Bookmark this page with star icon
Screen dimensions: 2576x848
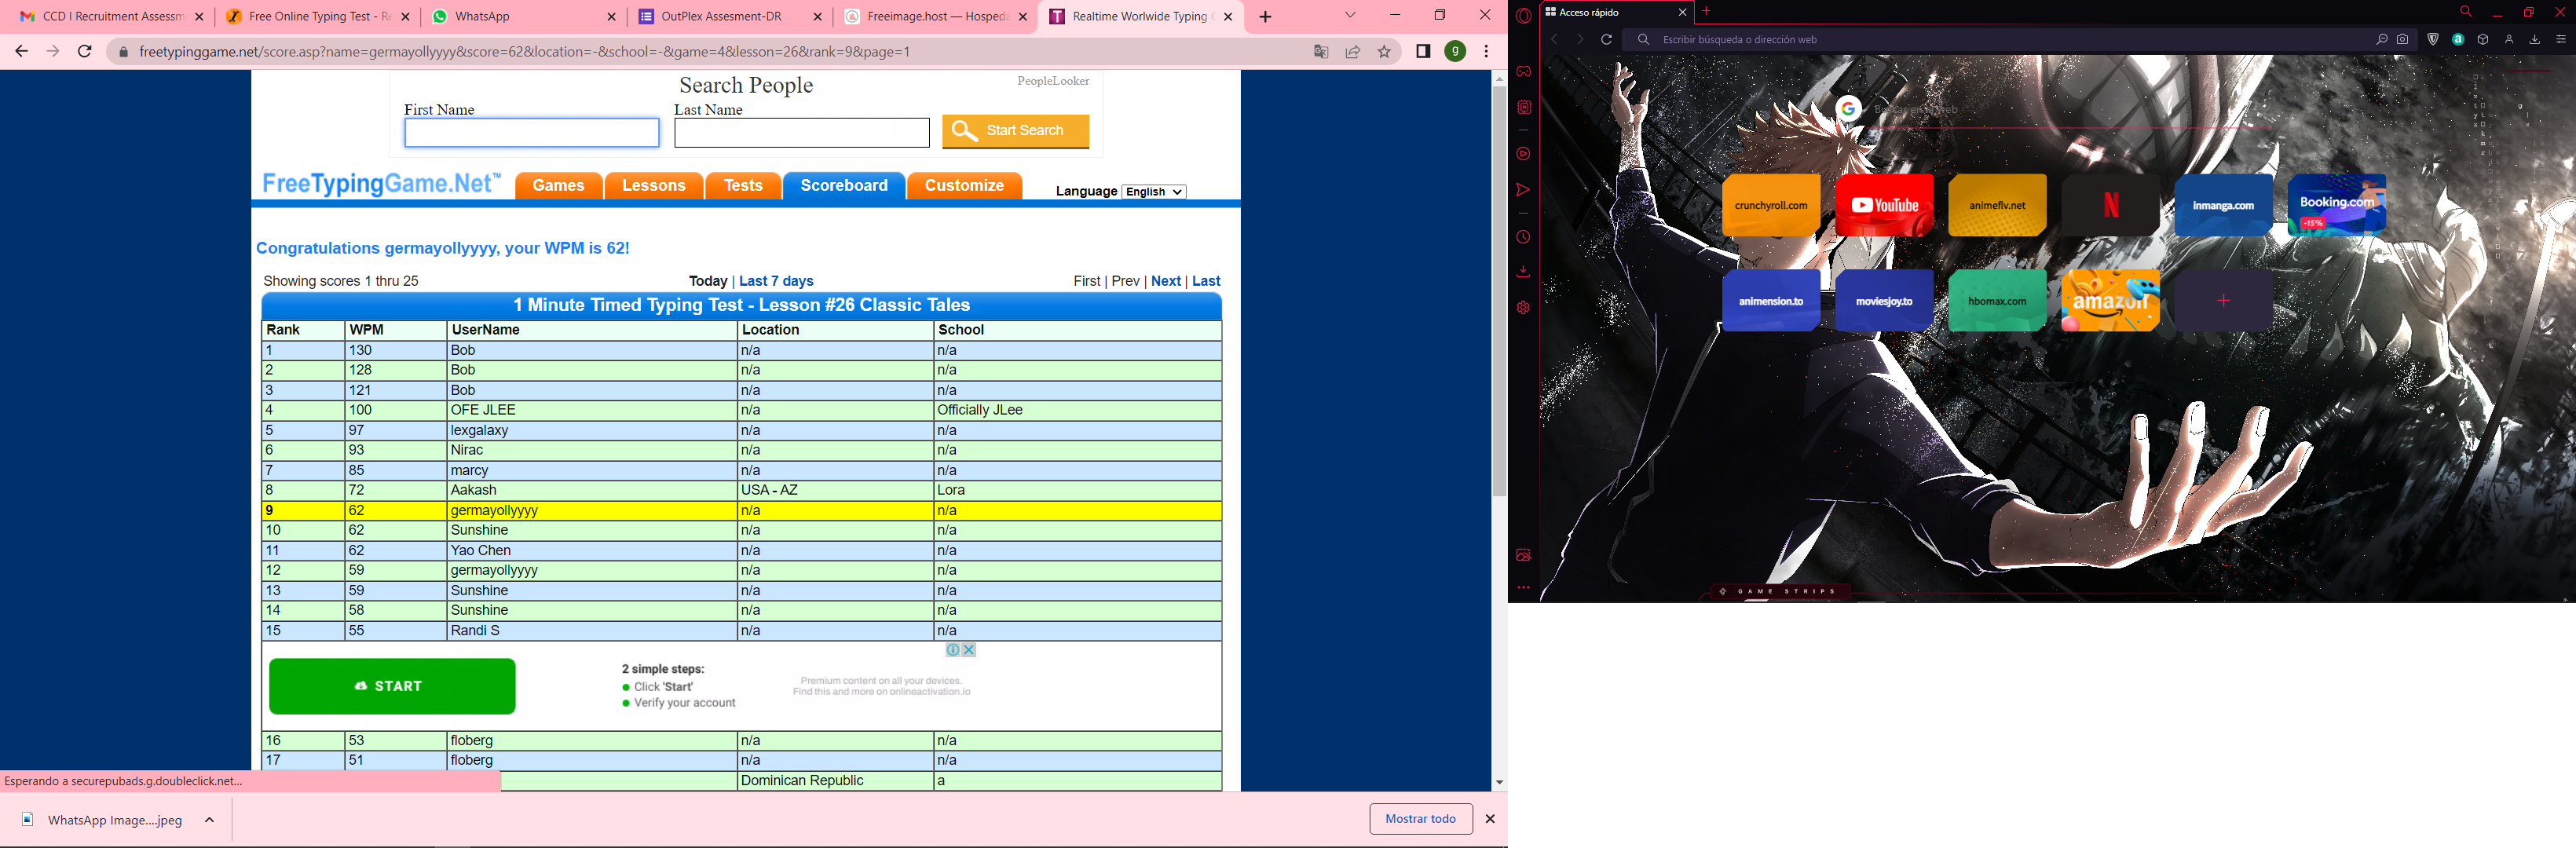click(x=1384, y=52)
